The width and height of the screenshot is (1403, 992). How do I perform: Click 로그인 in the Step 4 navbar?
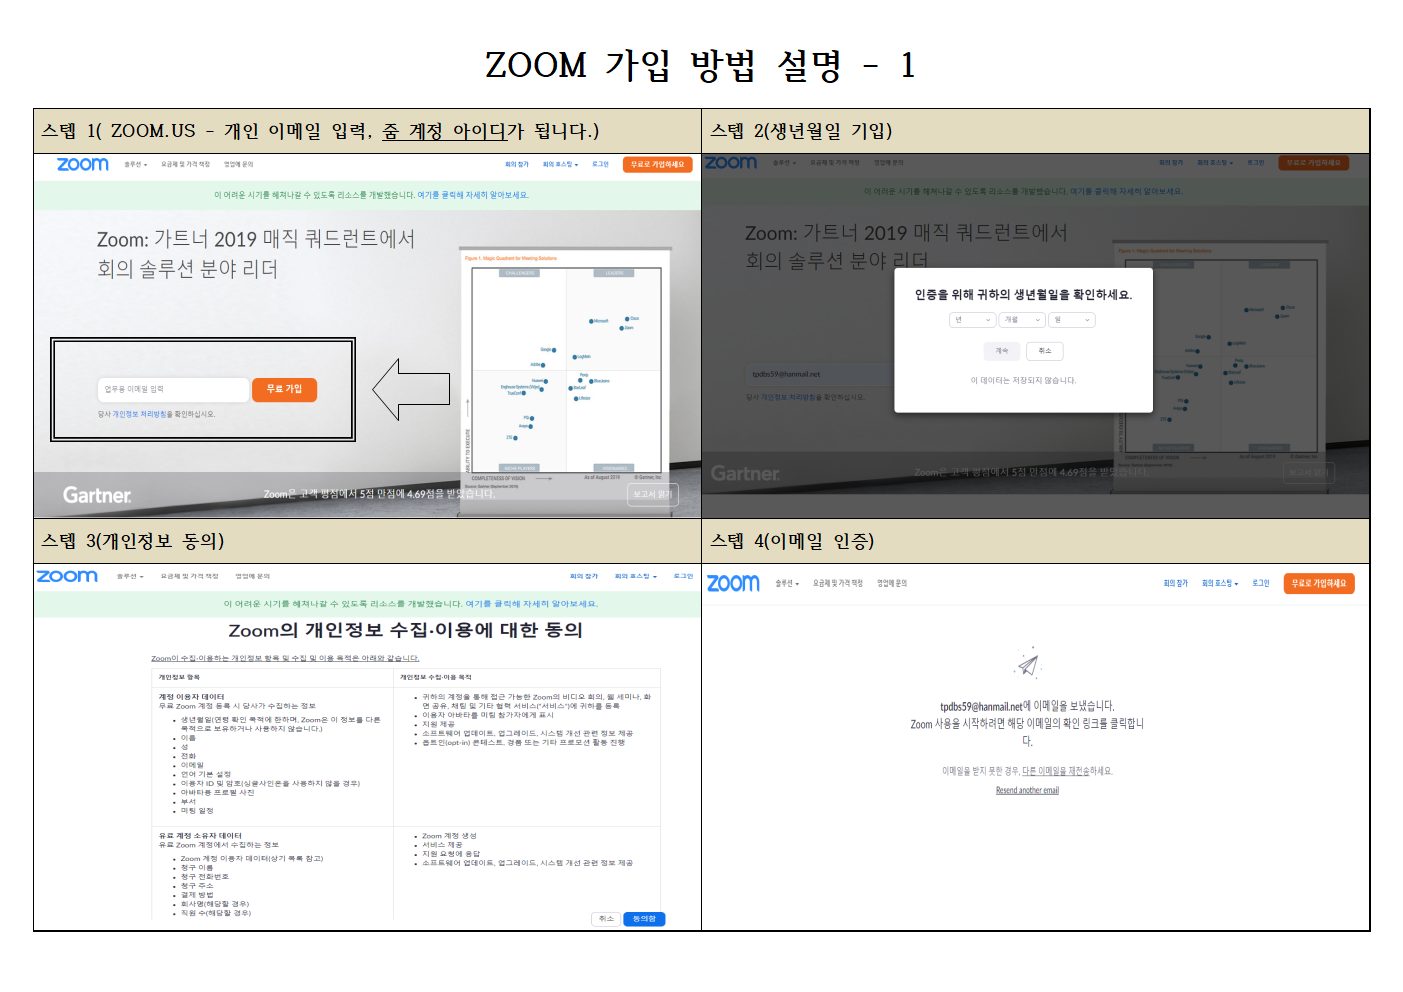1261,583
